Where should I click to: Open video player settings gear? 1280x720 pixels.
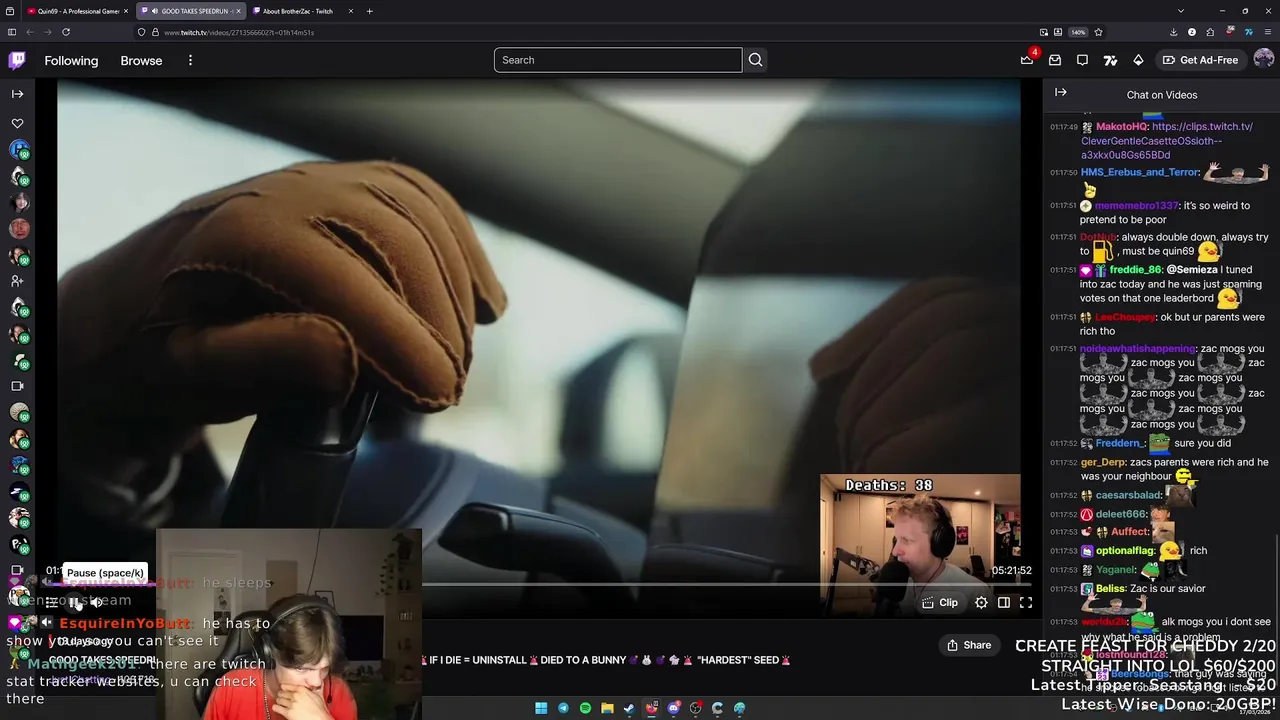pyautogui.click(x=981, y=602)
